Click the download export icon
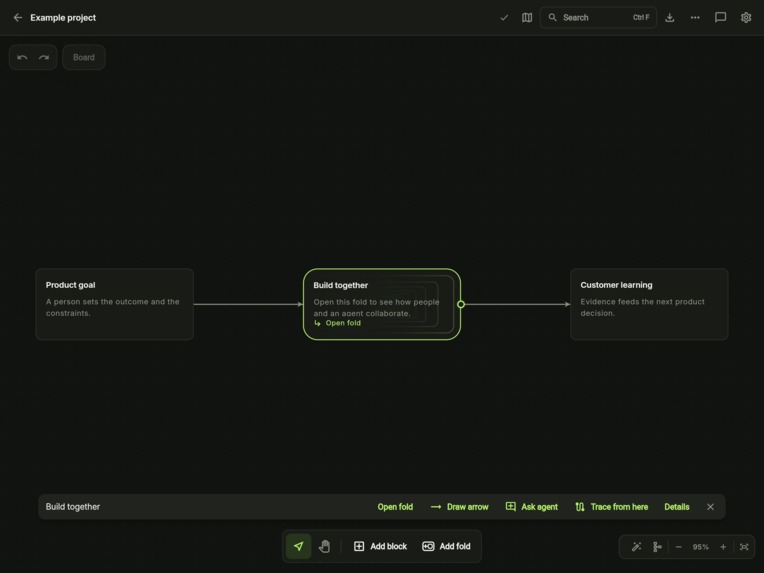 pos(669,18)
